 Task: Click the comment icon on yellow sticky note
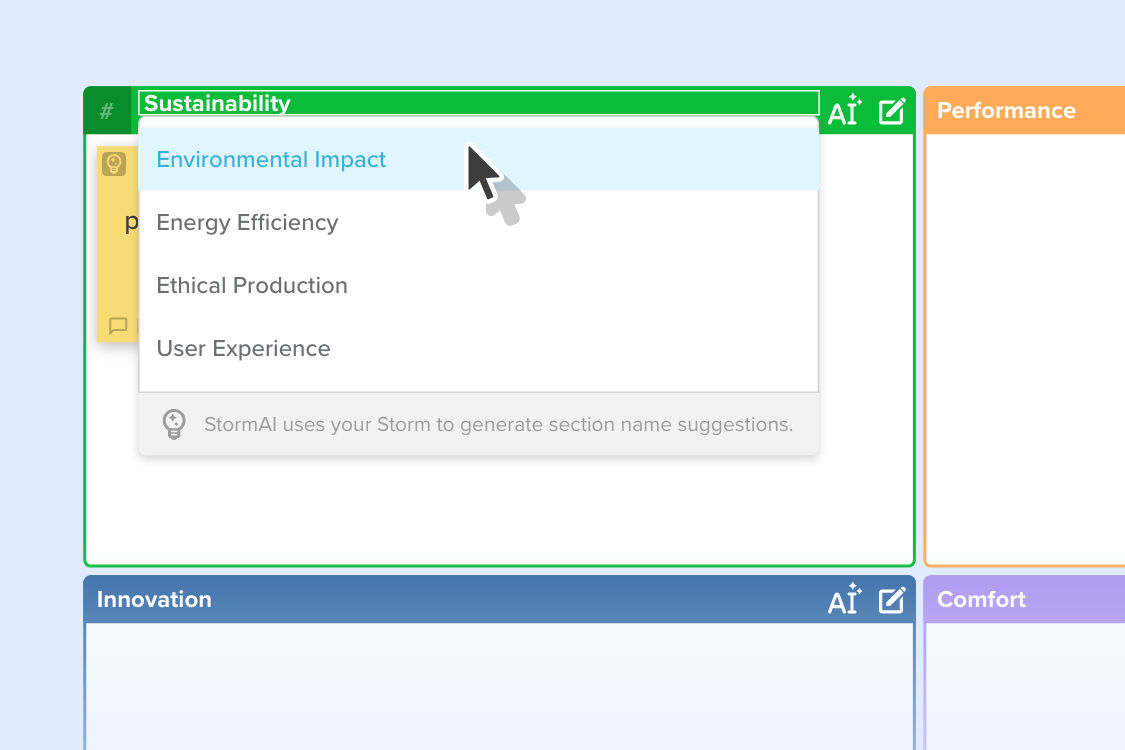point(118,326)
